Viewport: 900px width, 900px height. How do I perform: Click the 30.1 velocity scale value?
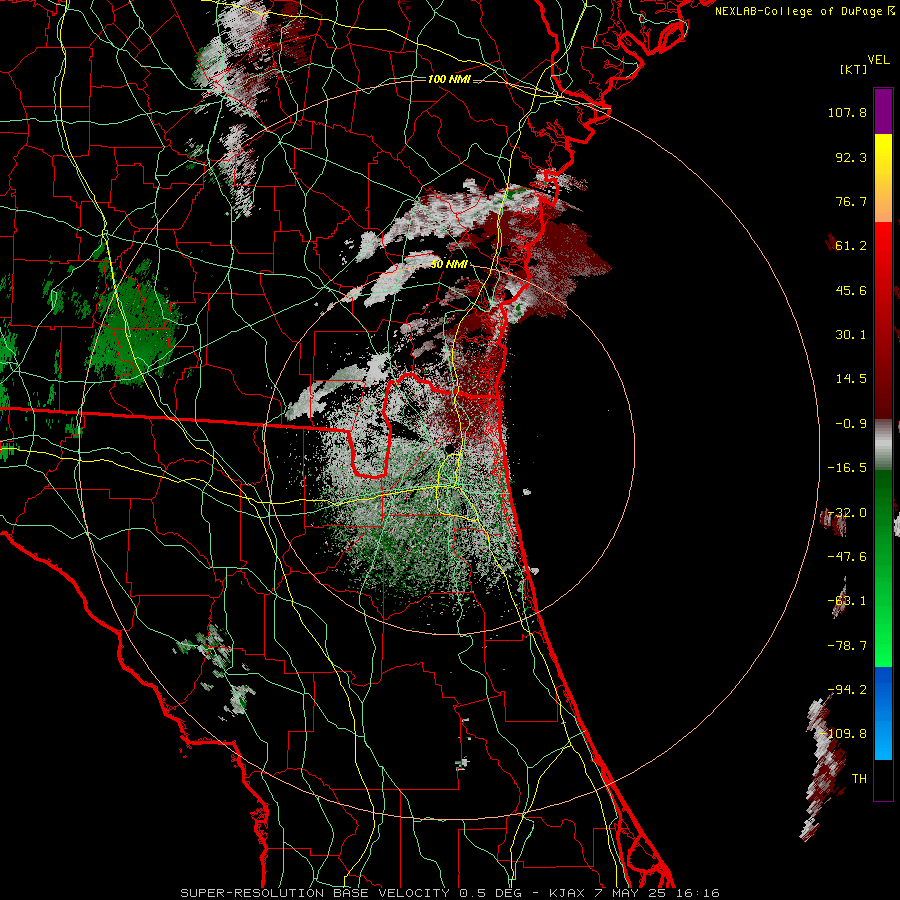click(x=851, y=335)
